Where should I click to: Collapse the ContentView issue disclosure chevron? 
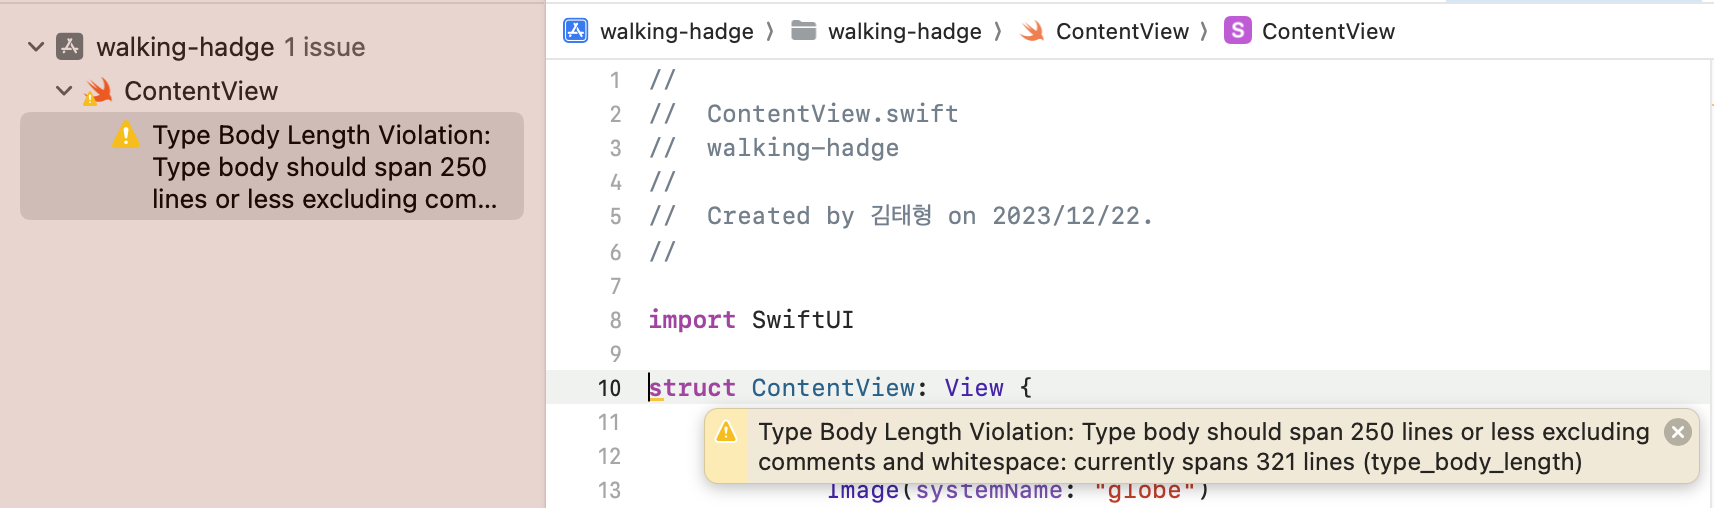coord(64,91)
